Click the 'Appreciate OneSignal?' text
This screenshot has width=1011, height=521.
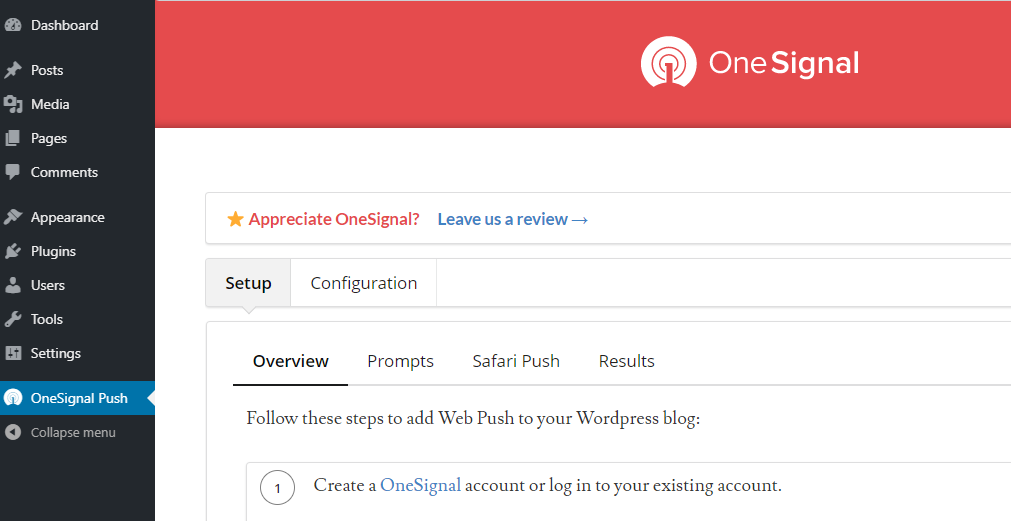tap(334, 219)
